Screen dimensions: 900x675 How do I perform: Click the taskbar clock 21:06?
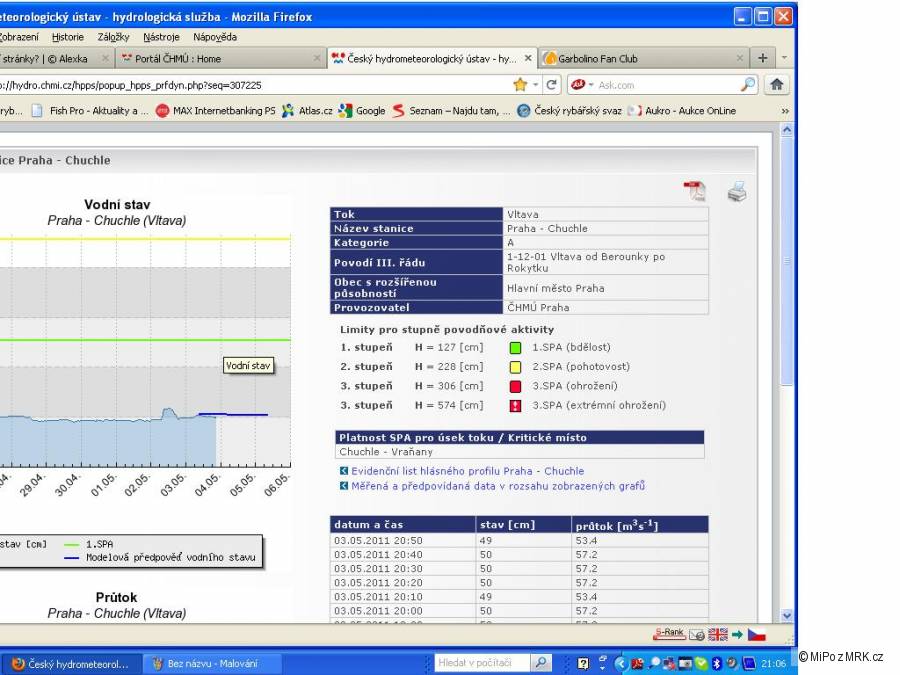pyautogui.click(x=773, y=664)
